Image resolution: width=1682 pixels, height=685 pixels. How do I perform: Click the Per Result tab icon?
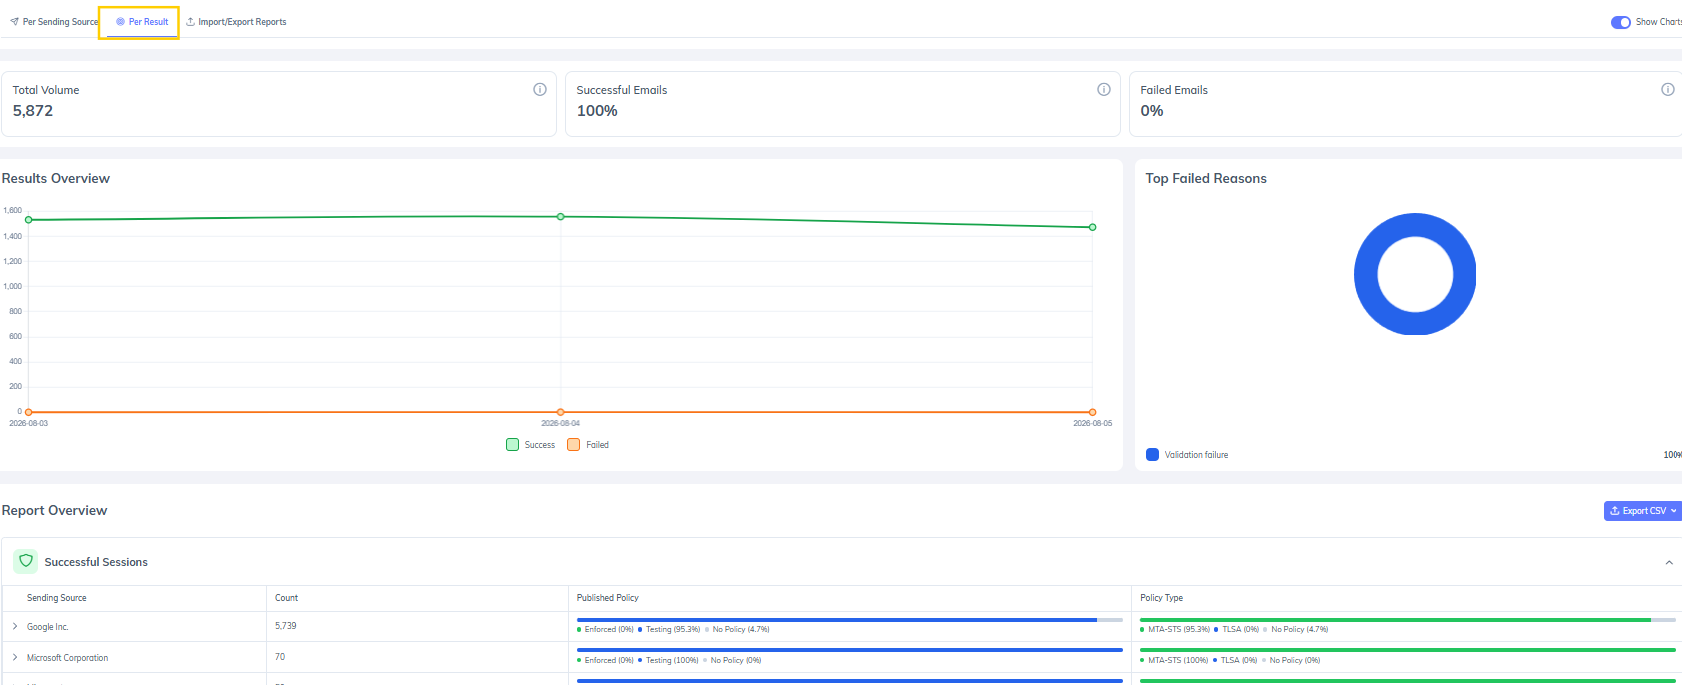click(x=120, y=21)
